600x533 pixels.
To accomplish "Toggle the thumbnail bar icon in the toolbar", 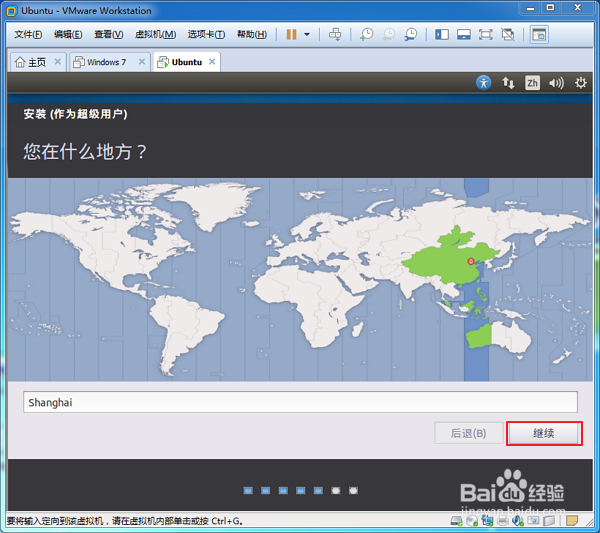I will [x=463, y=34].
